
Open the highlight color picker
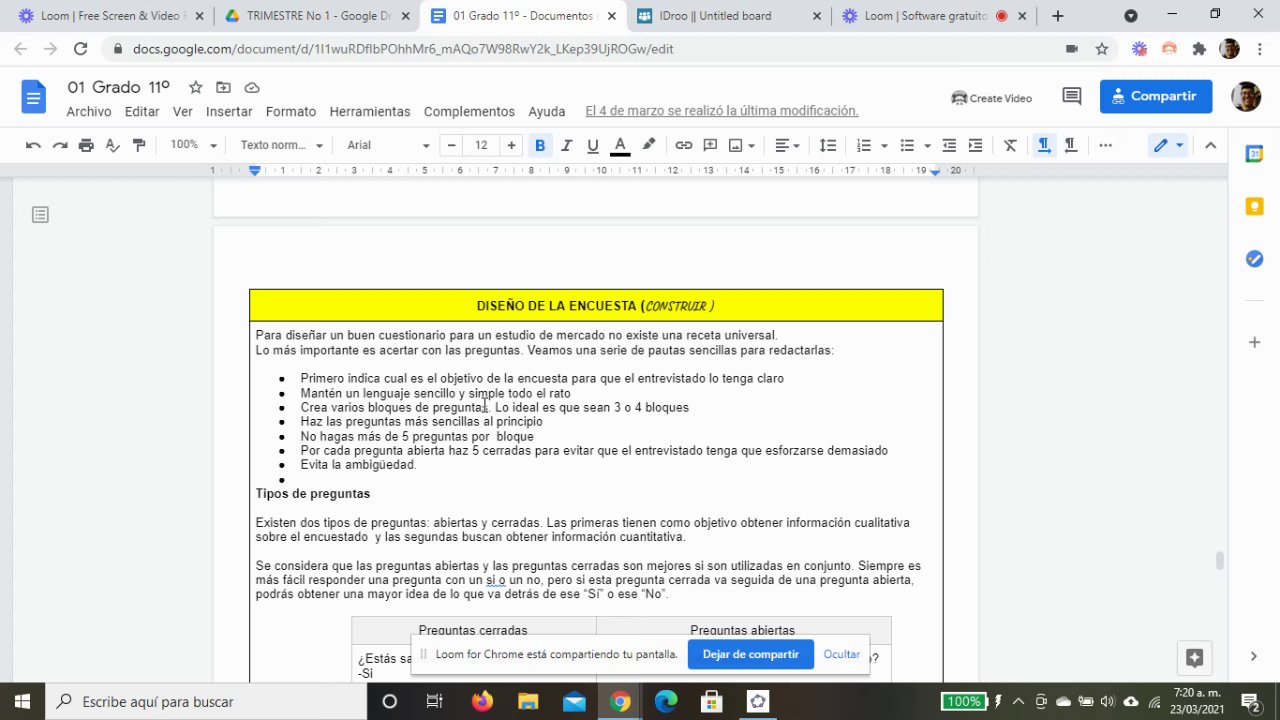pyautogui.click(x=648, y=145)
